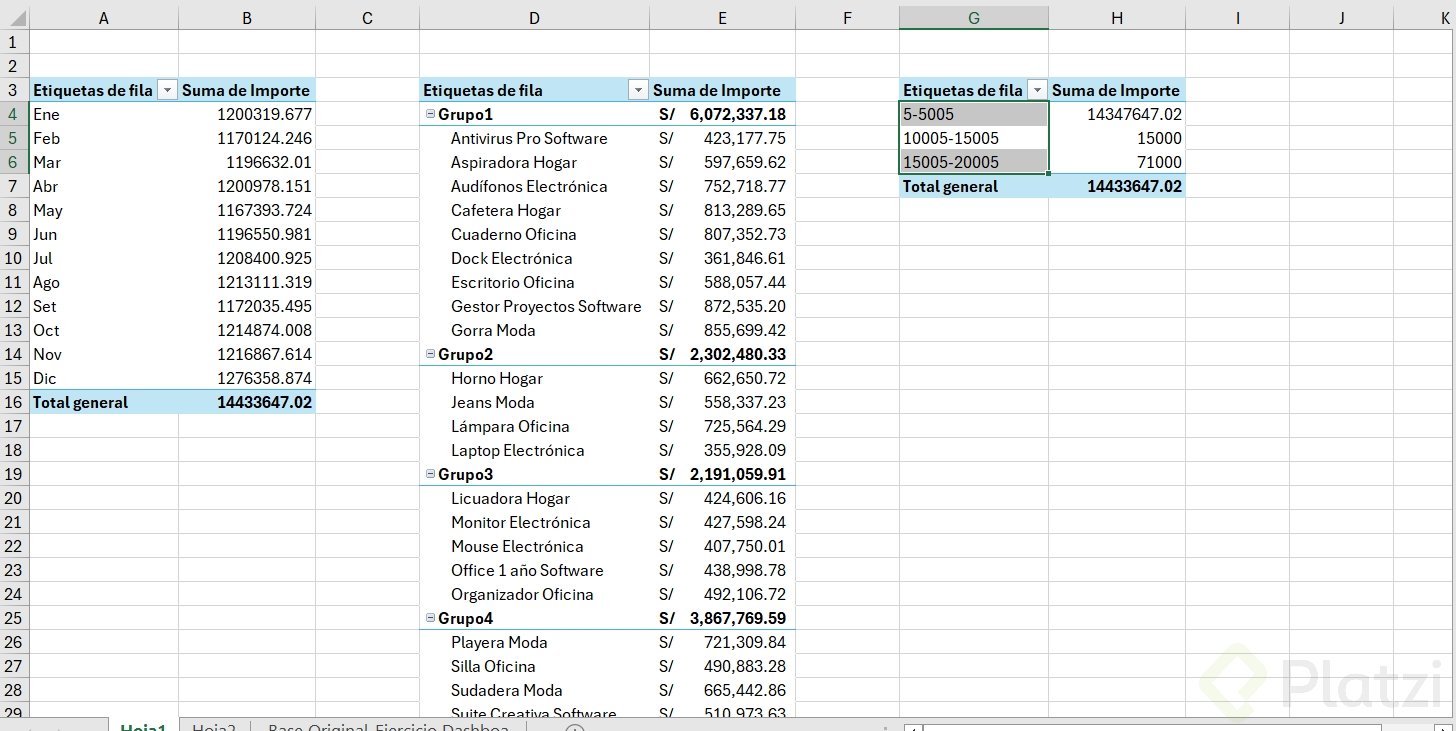
Task: Select the Feb month cell
Action: pos(104,138)
